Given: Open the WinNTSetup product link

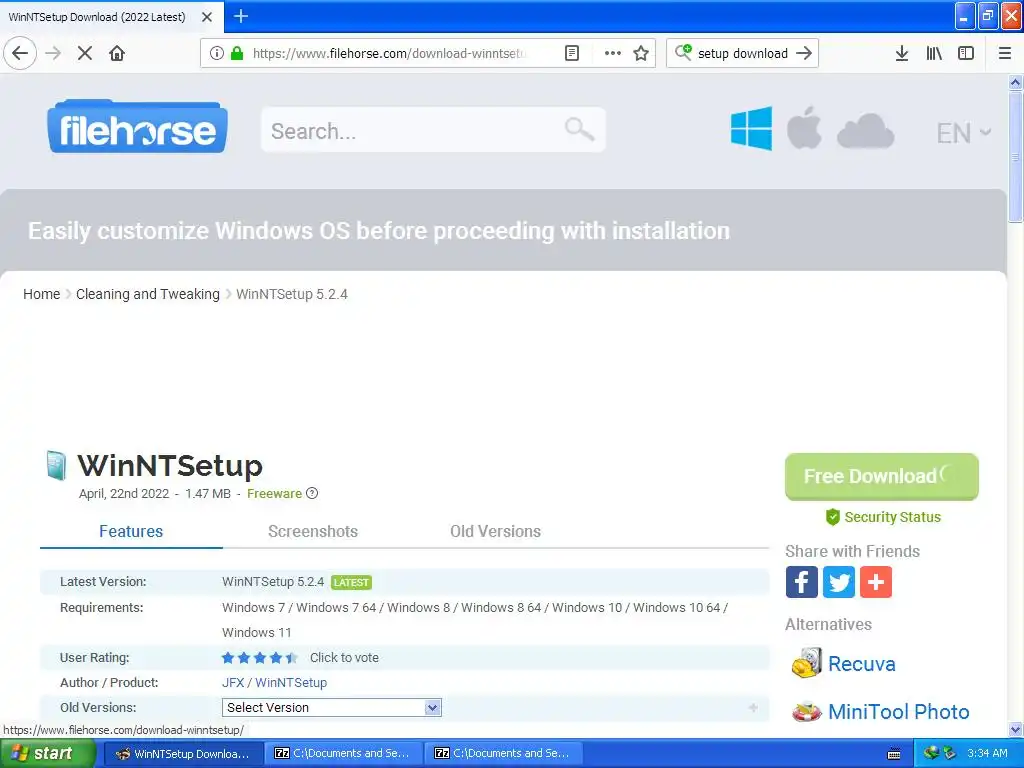Looking at the screenshot, I should pos(291,682).
